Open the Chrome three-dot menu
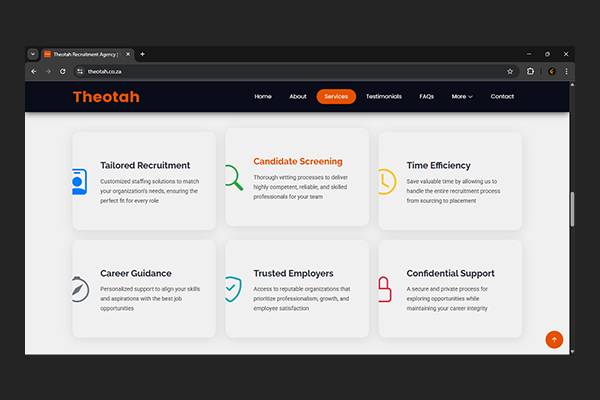600x400 pixels. point(566,71)
